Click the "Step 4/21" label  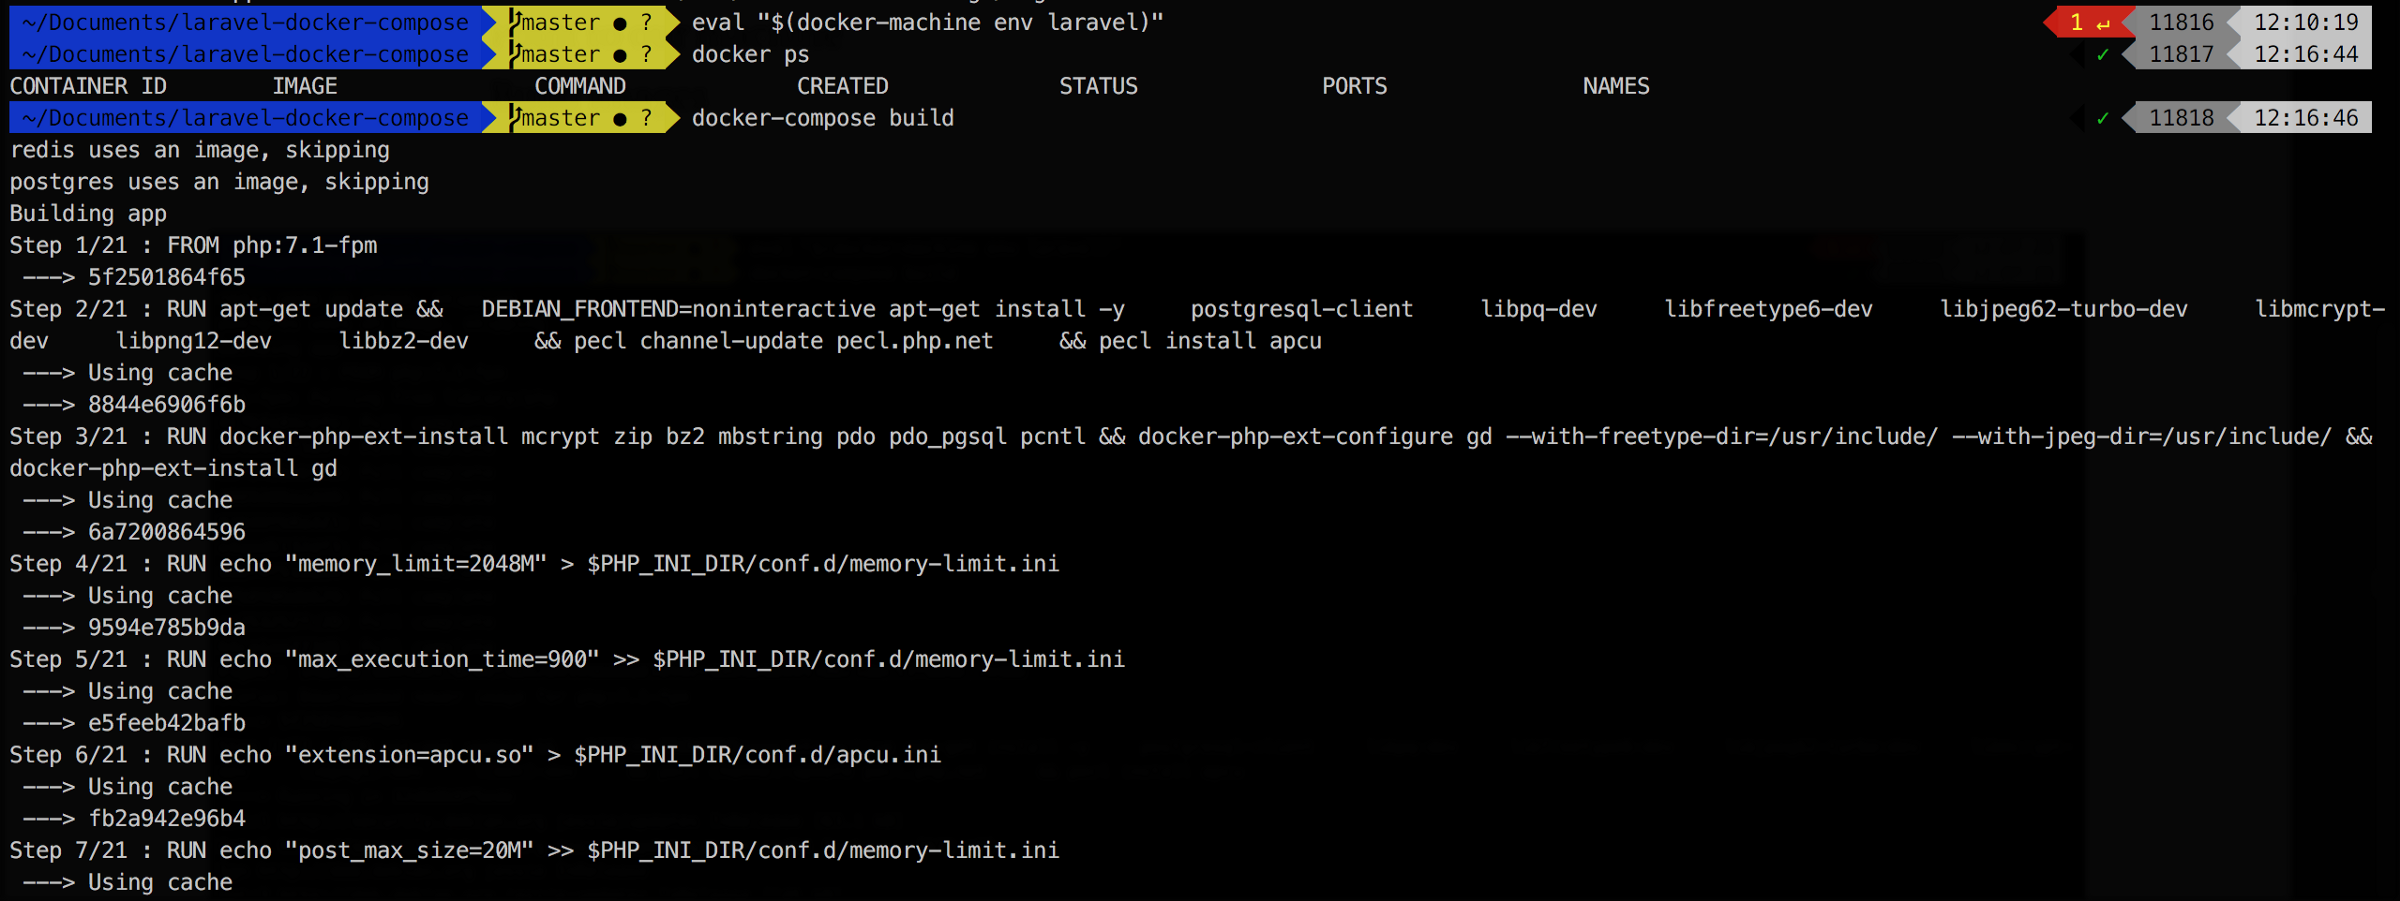click(68, 564)
